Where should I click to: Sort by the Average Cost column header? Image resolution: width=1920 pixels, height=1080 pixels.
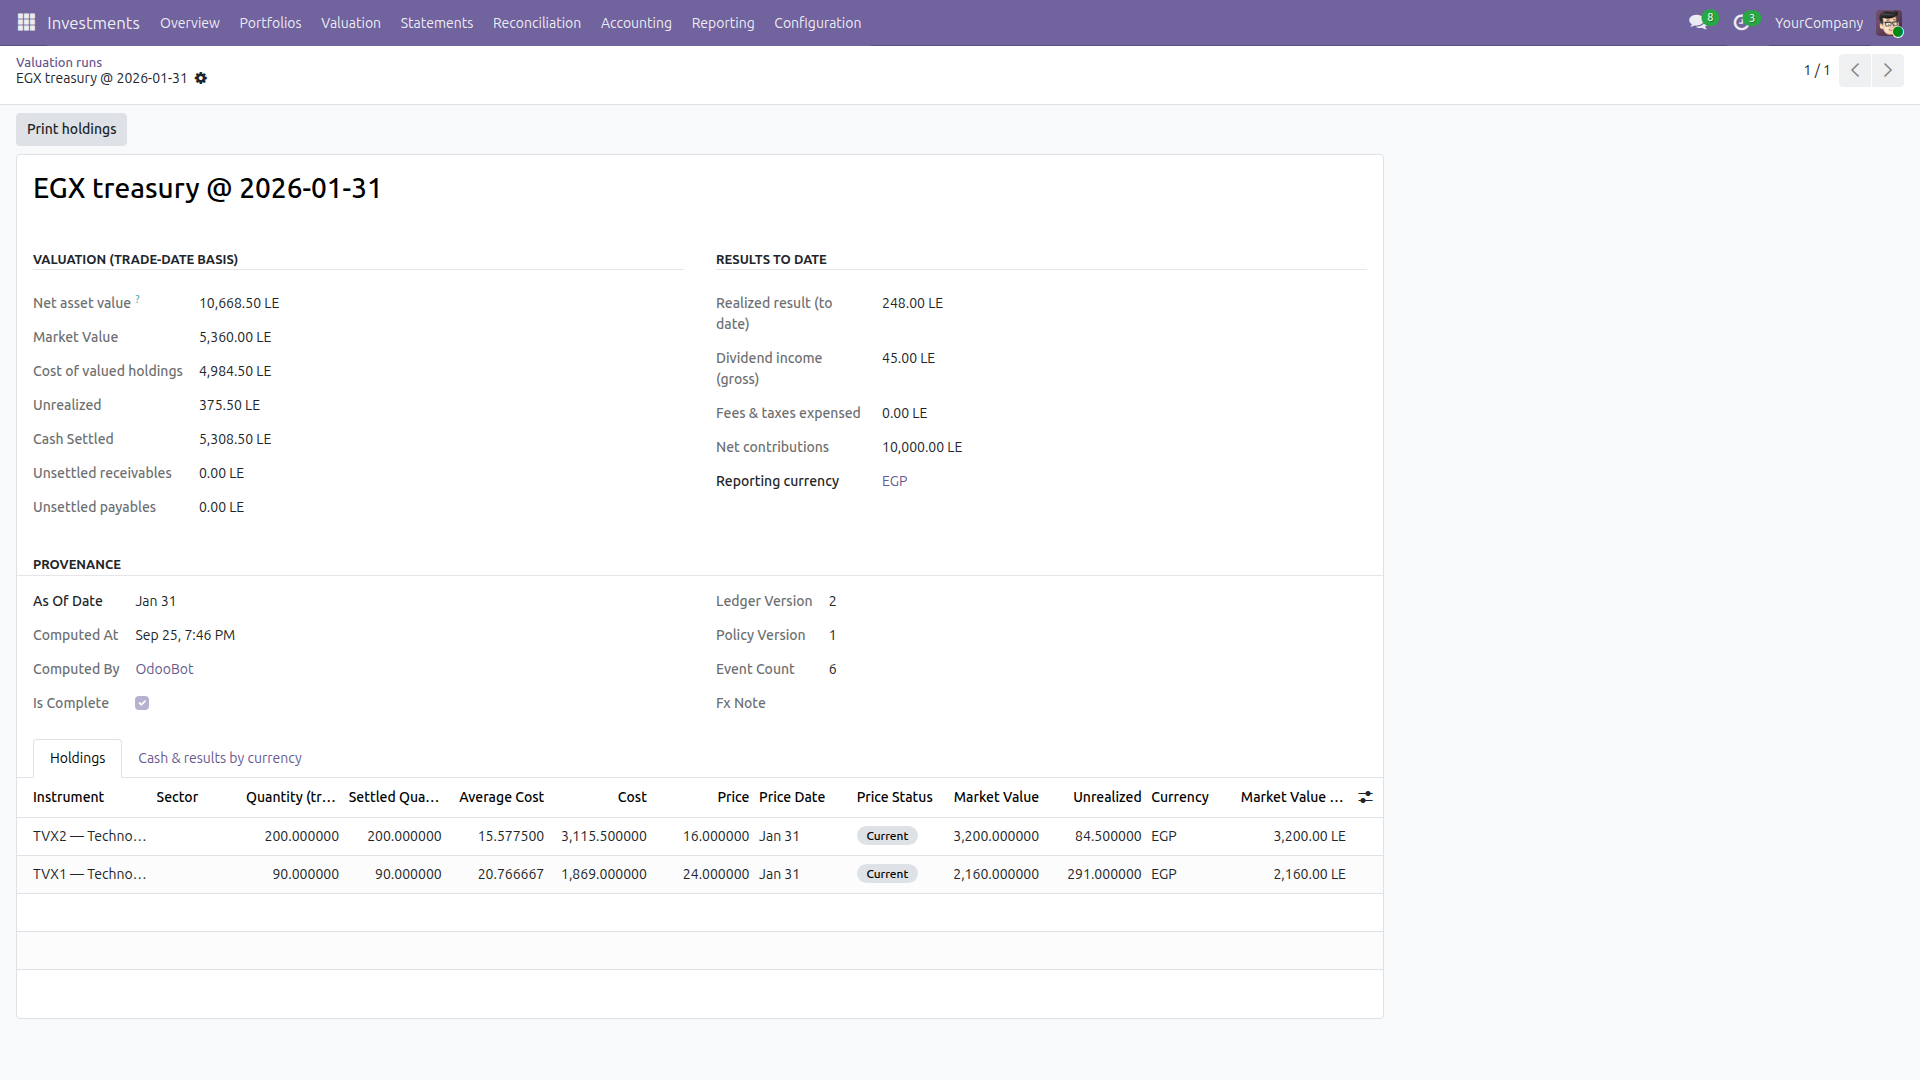pos(501,797)
